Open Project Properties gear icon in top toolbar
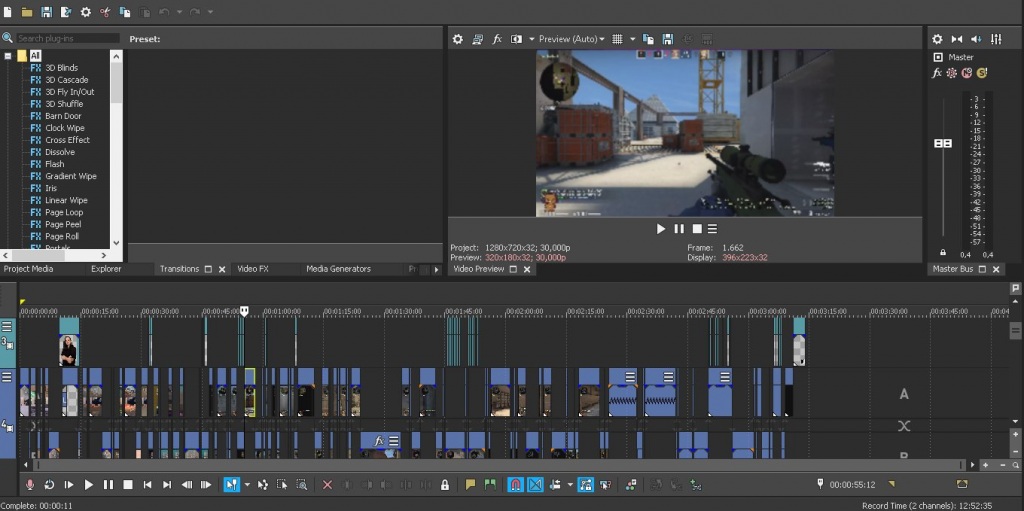Screen dimensions: 1024x511 tap(86, 12)
